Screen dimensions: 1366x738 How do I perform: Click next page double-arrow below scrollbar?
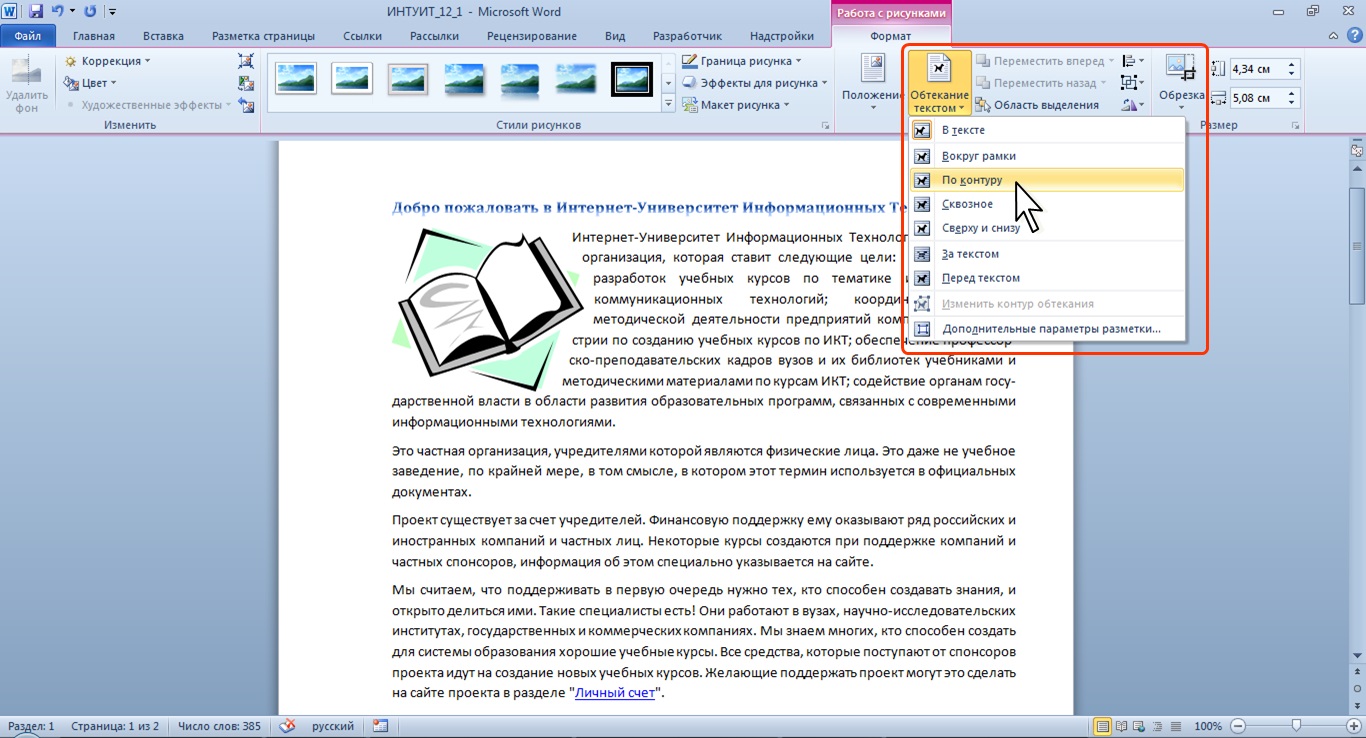click(x=1357, y=705)
